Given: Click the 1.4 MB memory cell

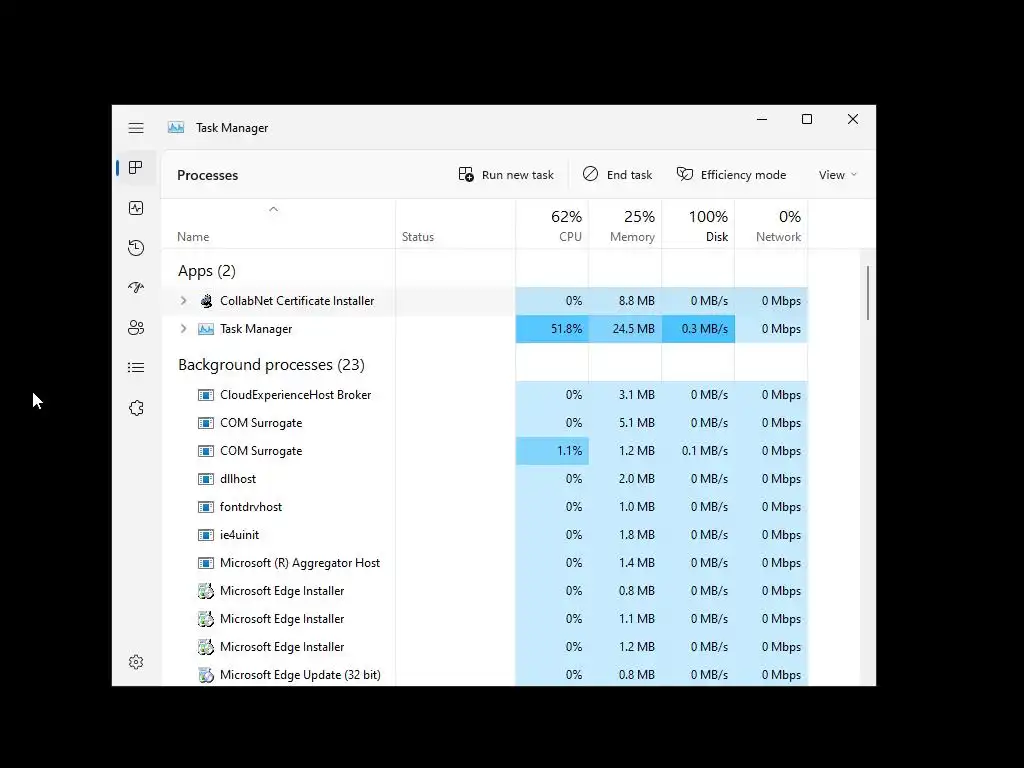Looking at the screenshot, I should [626, 563].
